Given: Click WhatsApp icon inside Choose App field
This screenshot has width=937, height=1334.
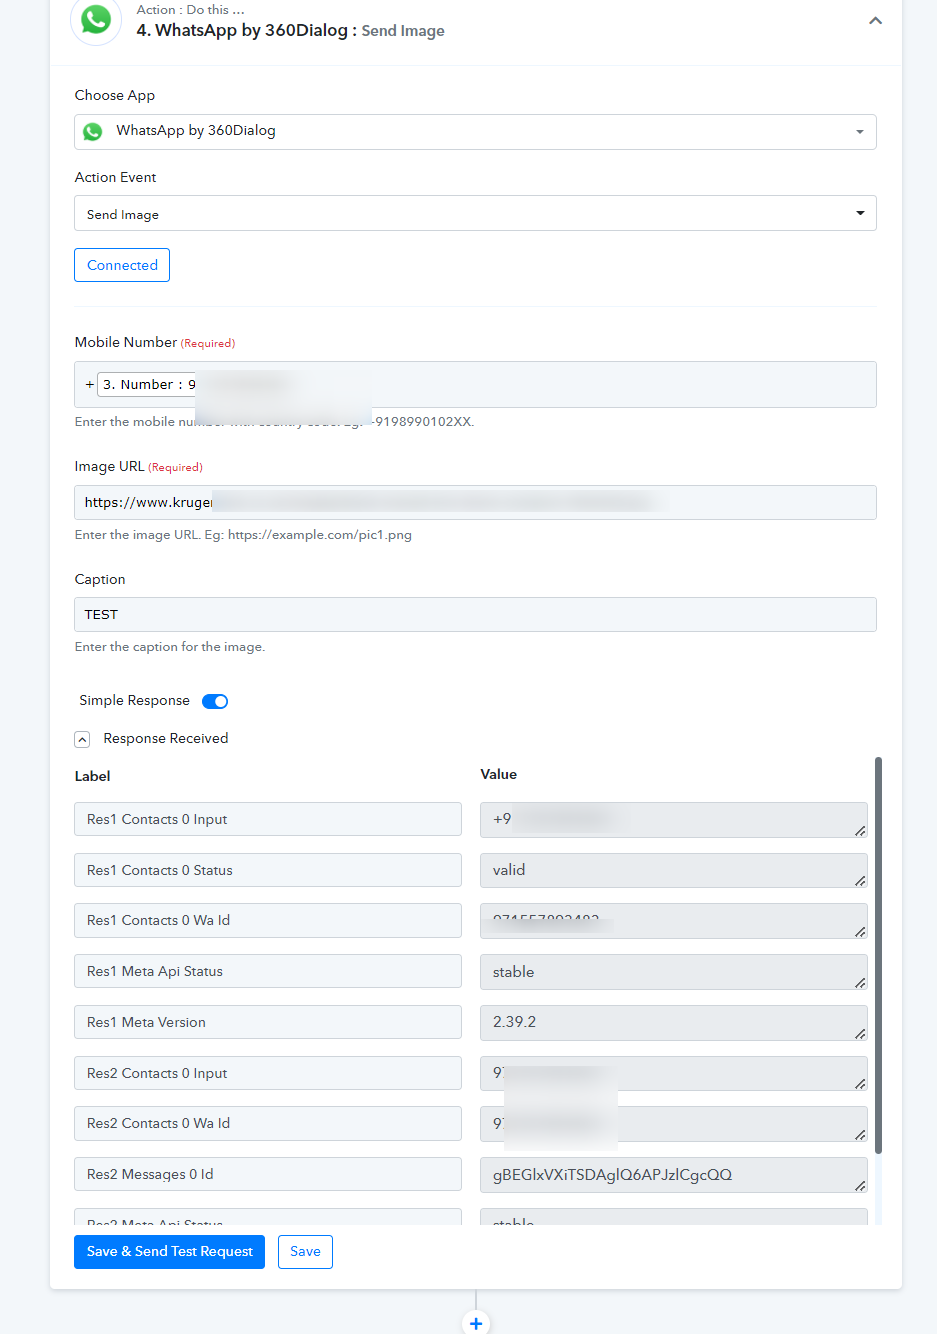Looking at the screenshot, I should pos(93,132).
